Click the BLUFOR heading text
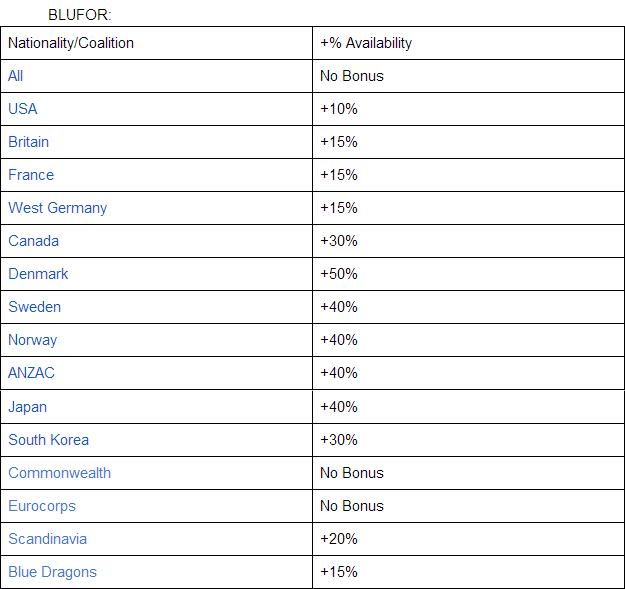 point(79,16)
